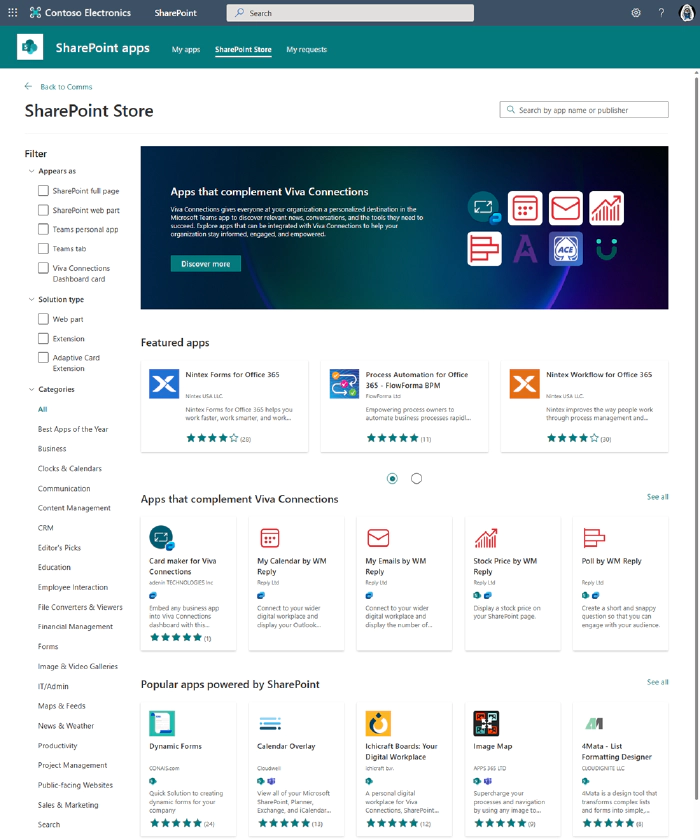The image size is (700, 840).
Task: Click the Search by app name or publisher field
Action: 584,110
